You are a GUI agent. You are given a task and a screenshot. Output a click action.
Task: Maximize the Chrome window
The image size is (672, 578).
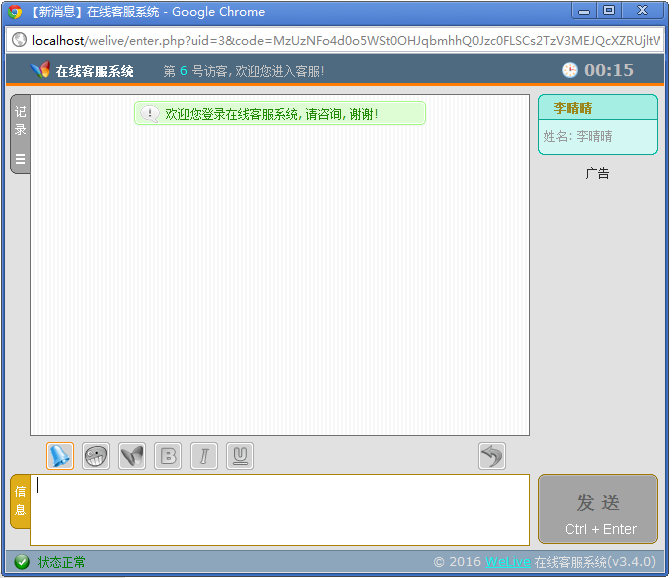point(609,10)
